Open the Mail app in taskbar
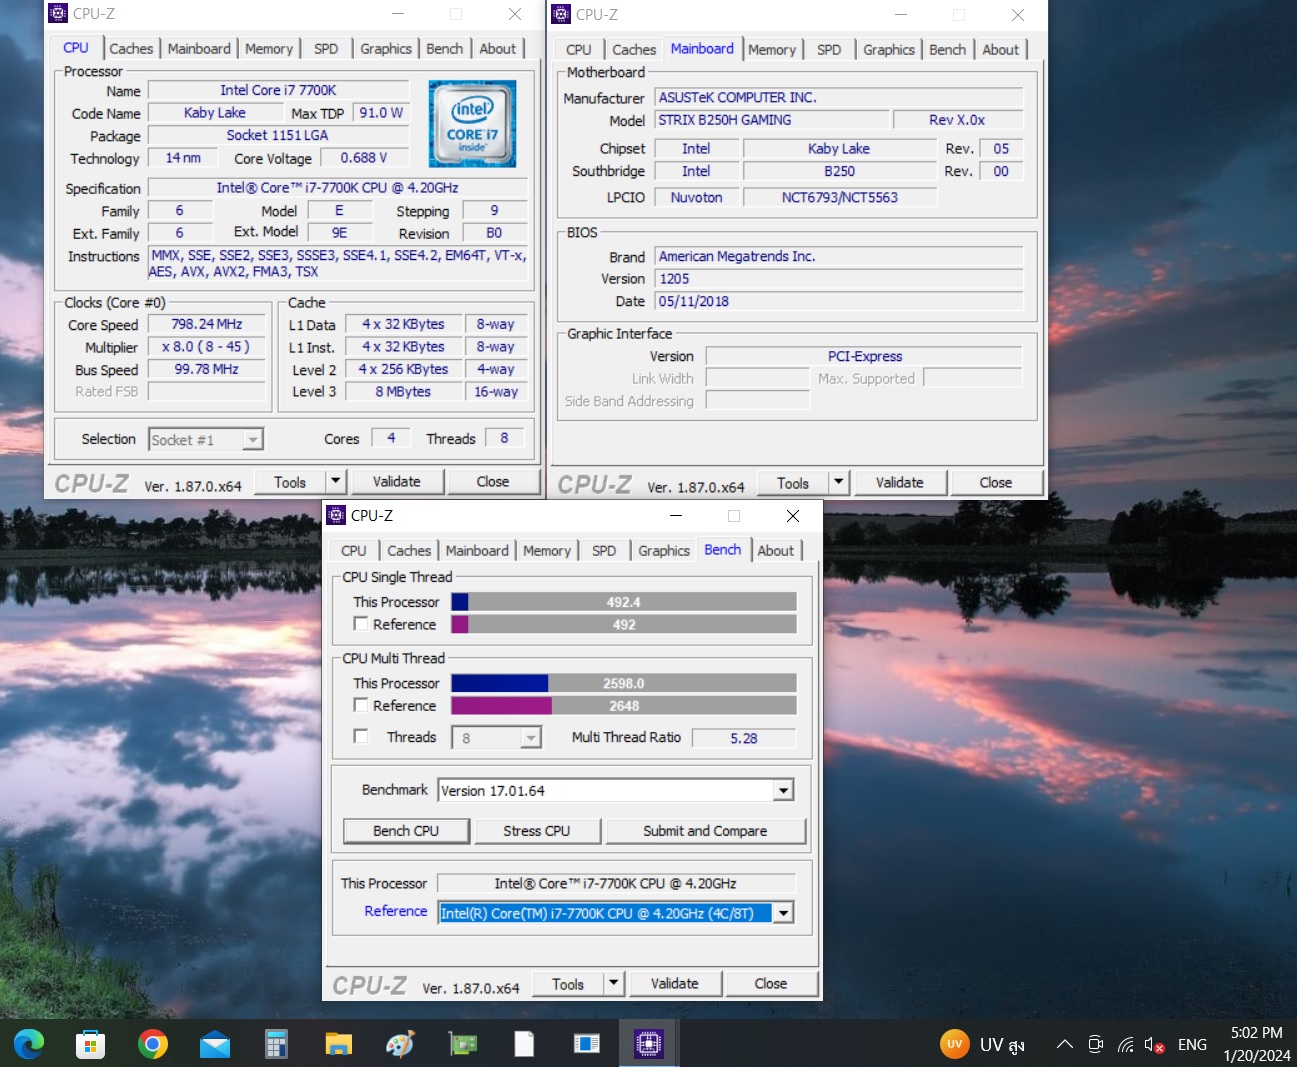Viewport: 1297px width, 1067px height. pyautogui.click(x=215, y=1044)
